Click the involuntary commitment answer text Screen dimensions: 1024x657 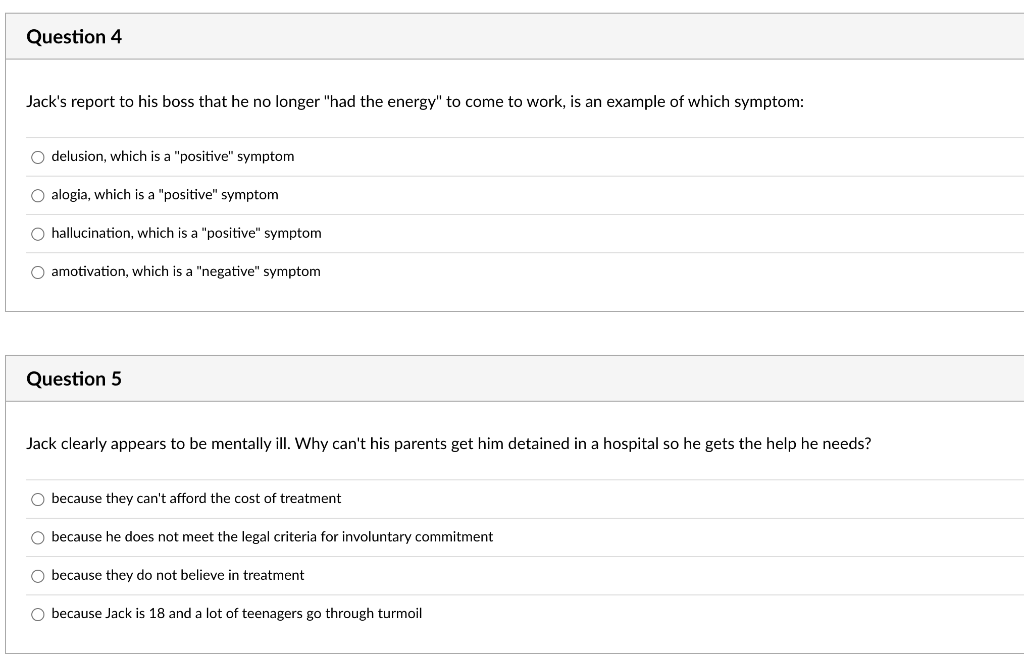272,537
